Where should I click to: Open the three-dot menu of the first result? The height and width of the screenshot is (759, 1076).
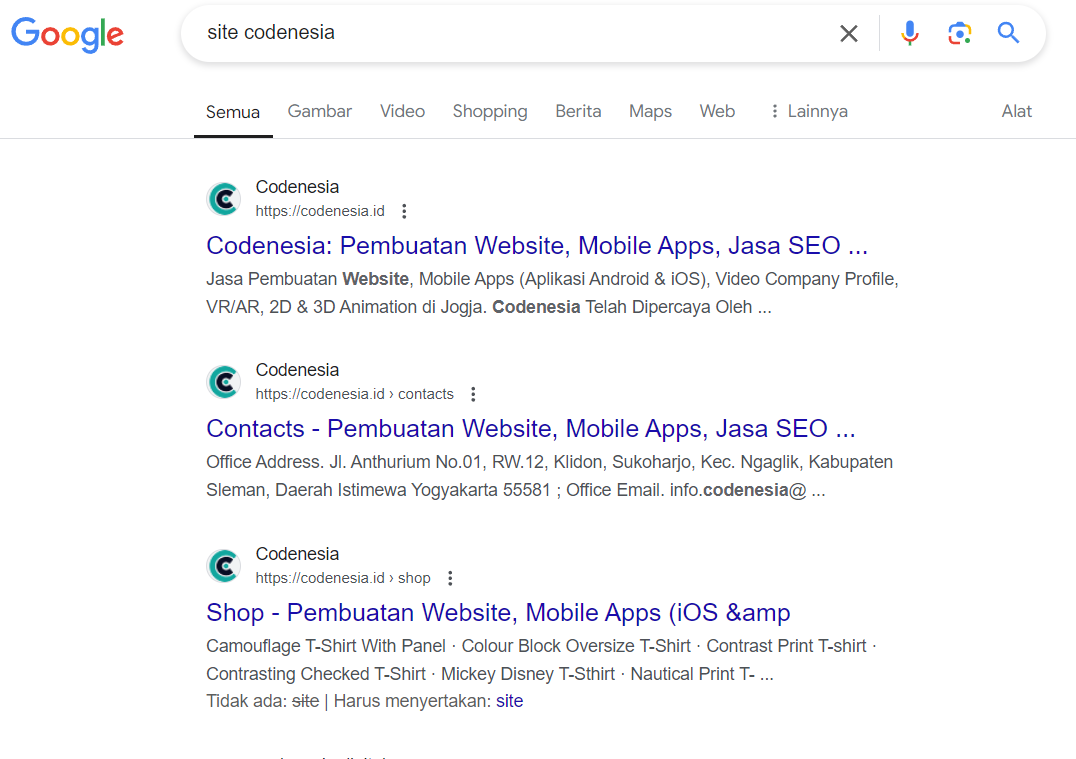(404, 211)
